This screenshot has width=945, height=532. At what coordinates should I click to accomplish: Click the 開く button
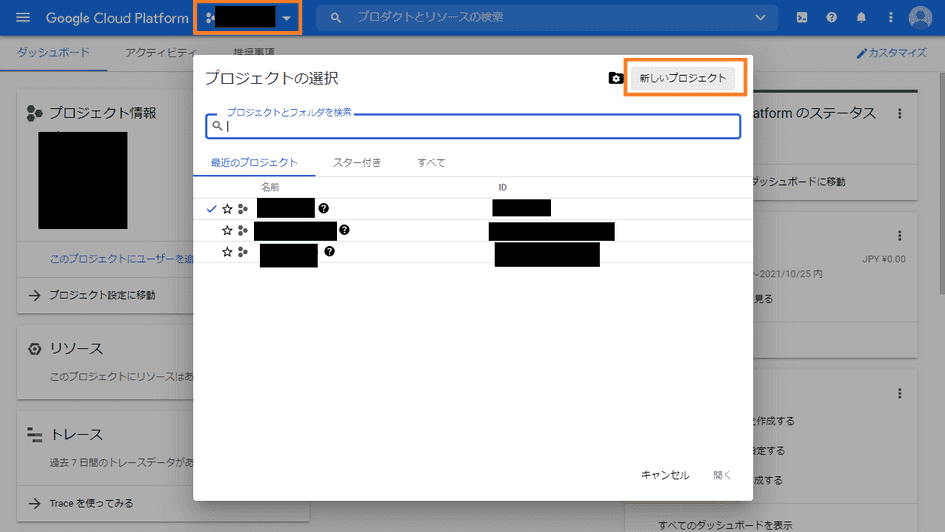pyautogui.click(x=722, y=475)
